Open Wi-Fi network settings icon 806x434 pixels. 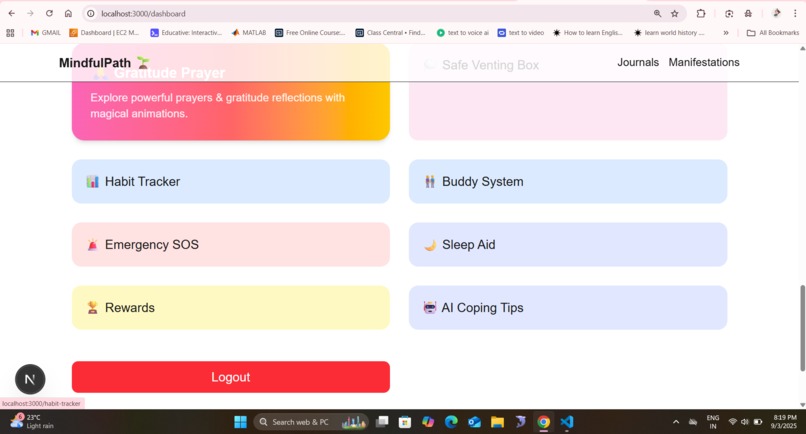point(732,422)
